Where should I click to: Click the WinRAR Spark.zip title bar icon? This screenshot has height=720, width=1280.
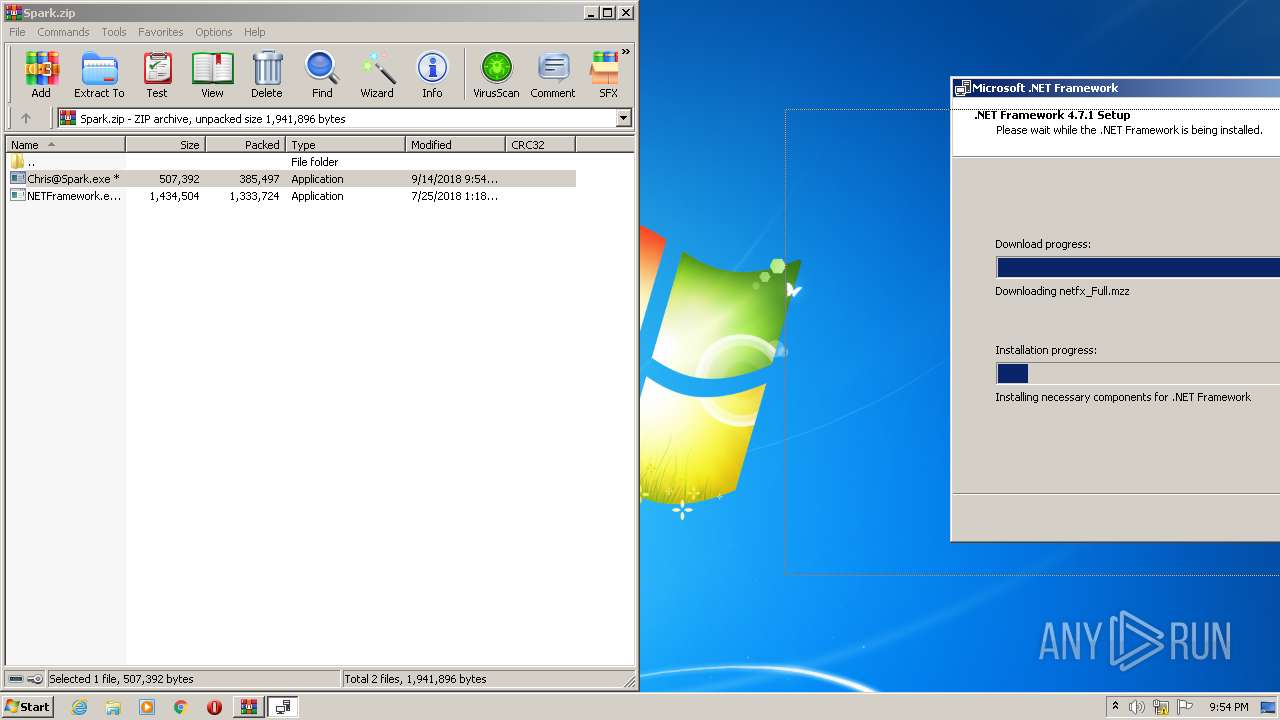[14, 13]
